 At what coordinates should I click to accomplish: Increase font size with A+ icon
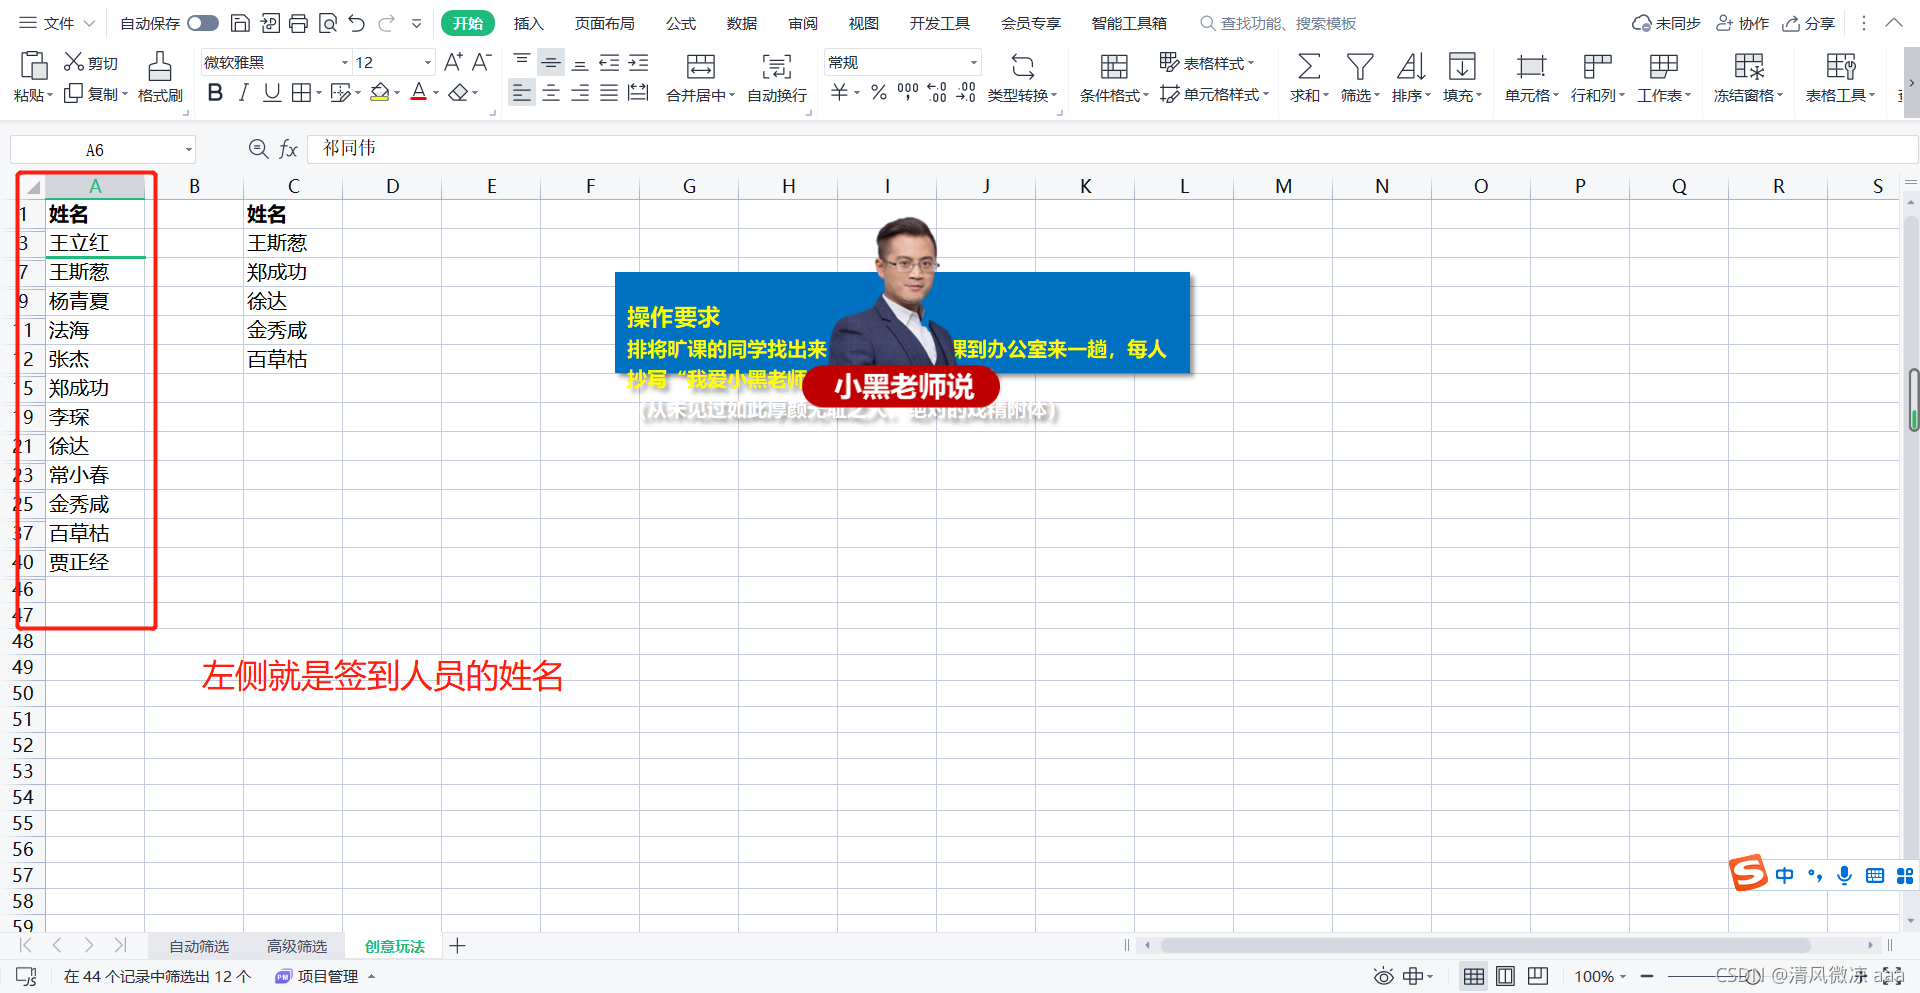[453, 62]
